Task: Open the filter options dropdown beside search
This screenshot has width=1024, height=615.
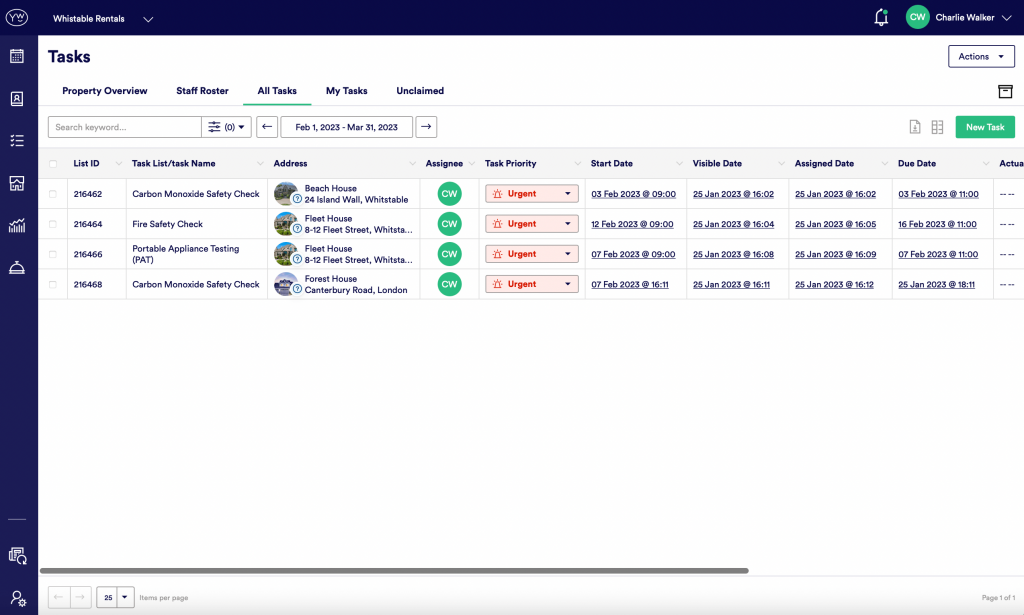Action: pyautogui.click(x=227, y=127)
